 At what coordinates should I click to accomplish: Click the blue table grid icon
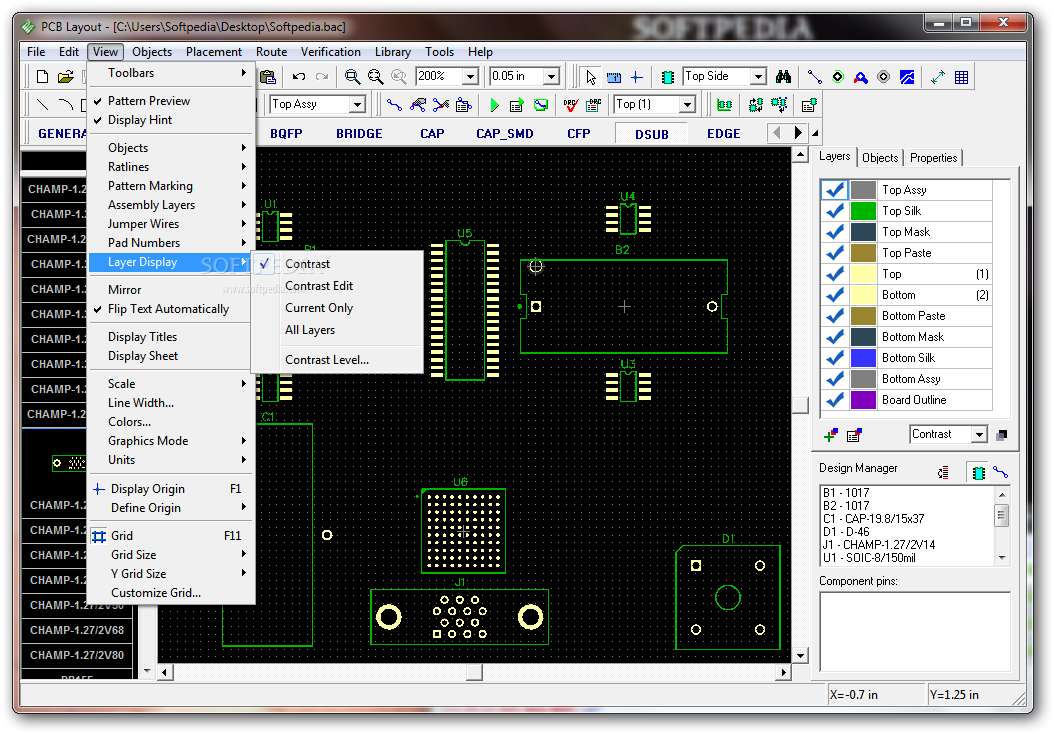point(961,77)
